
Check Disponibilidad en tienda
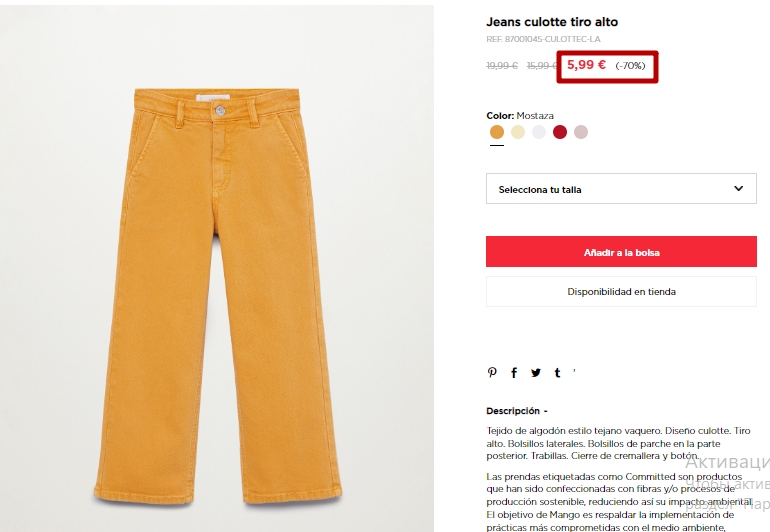tap(621, 292)
